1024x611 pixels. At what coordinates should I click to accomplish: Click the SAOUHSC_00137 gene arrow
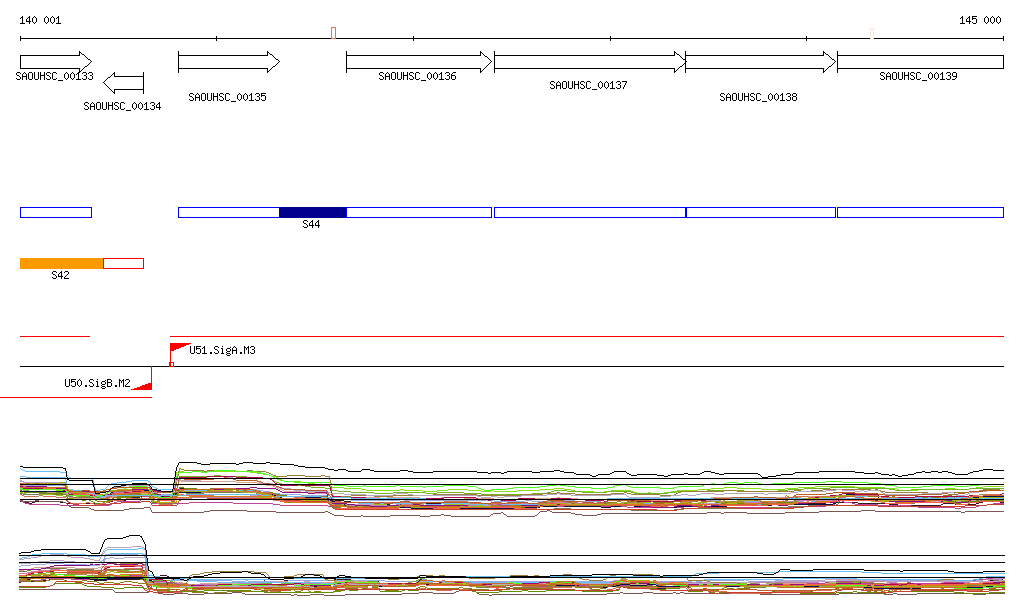pos(590,62)
